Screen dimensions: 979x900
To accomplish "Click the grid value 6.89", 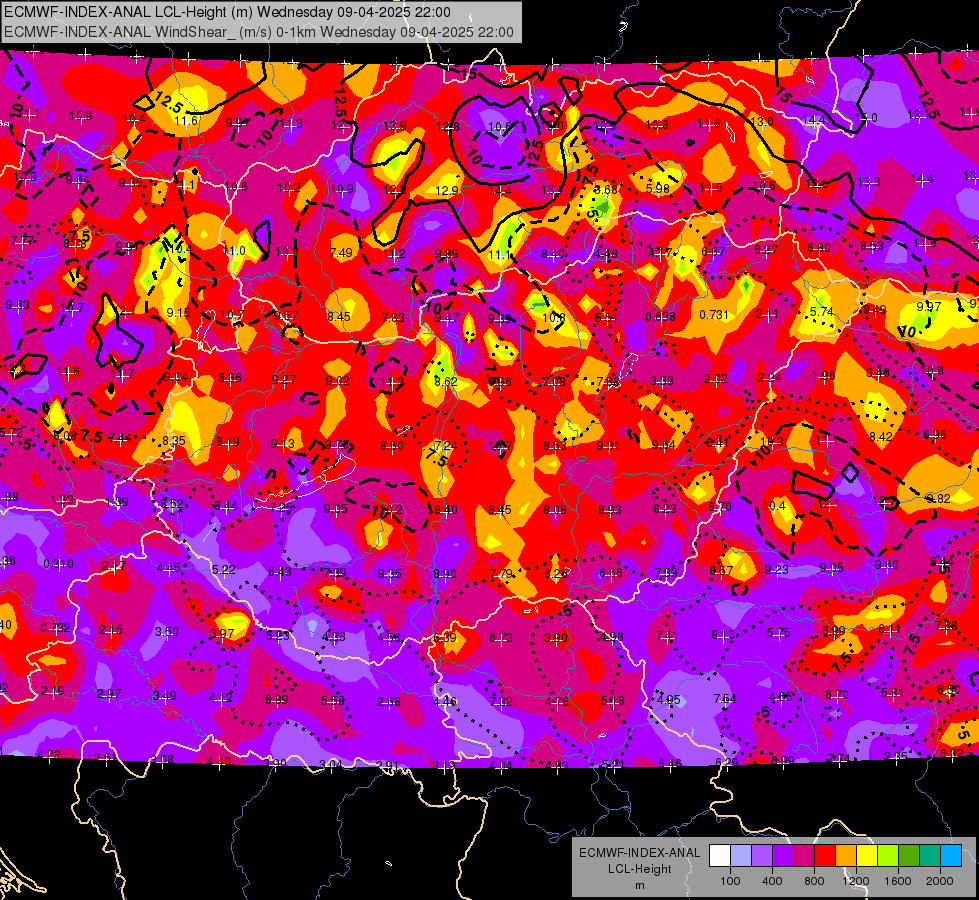I will pos(277,700).
